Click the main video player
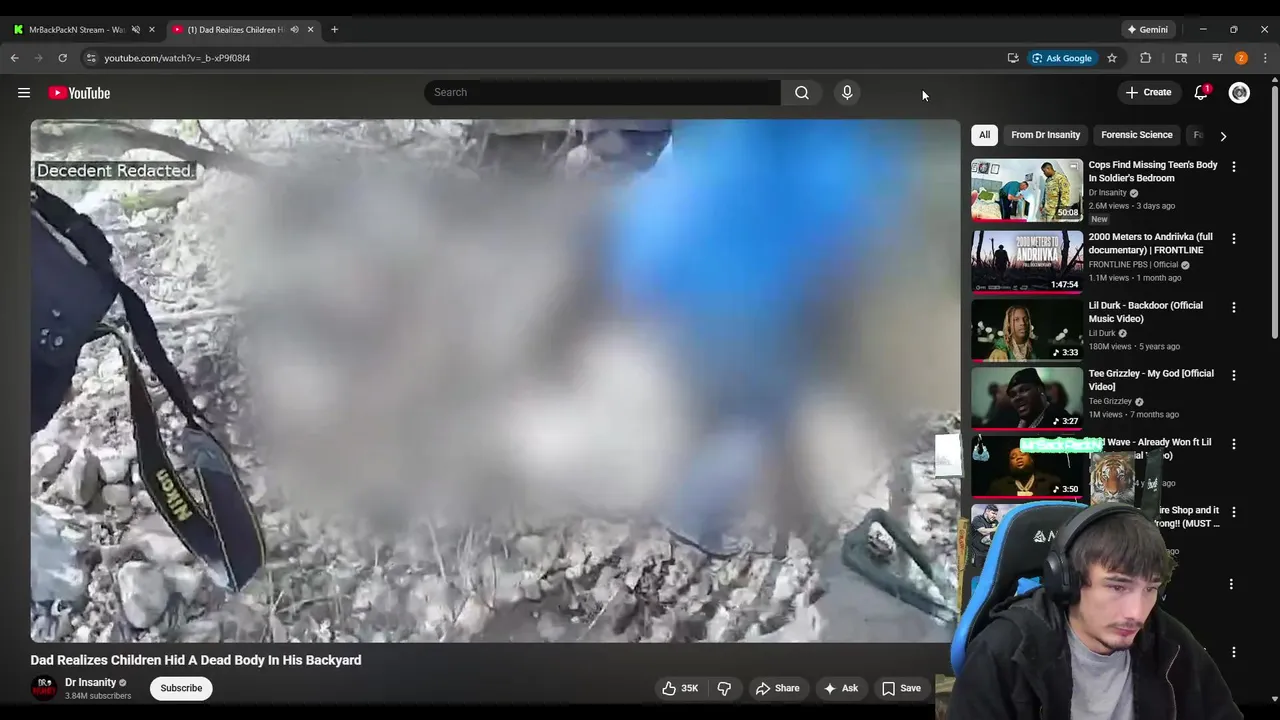The image size is (1280, 720). coord(495,381)
